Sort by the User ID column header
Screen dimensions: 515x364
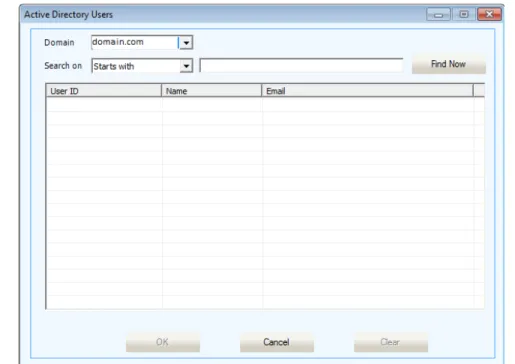[x=103, y=91]
